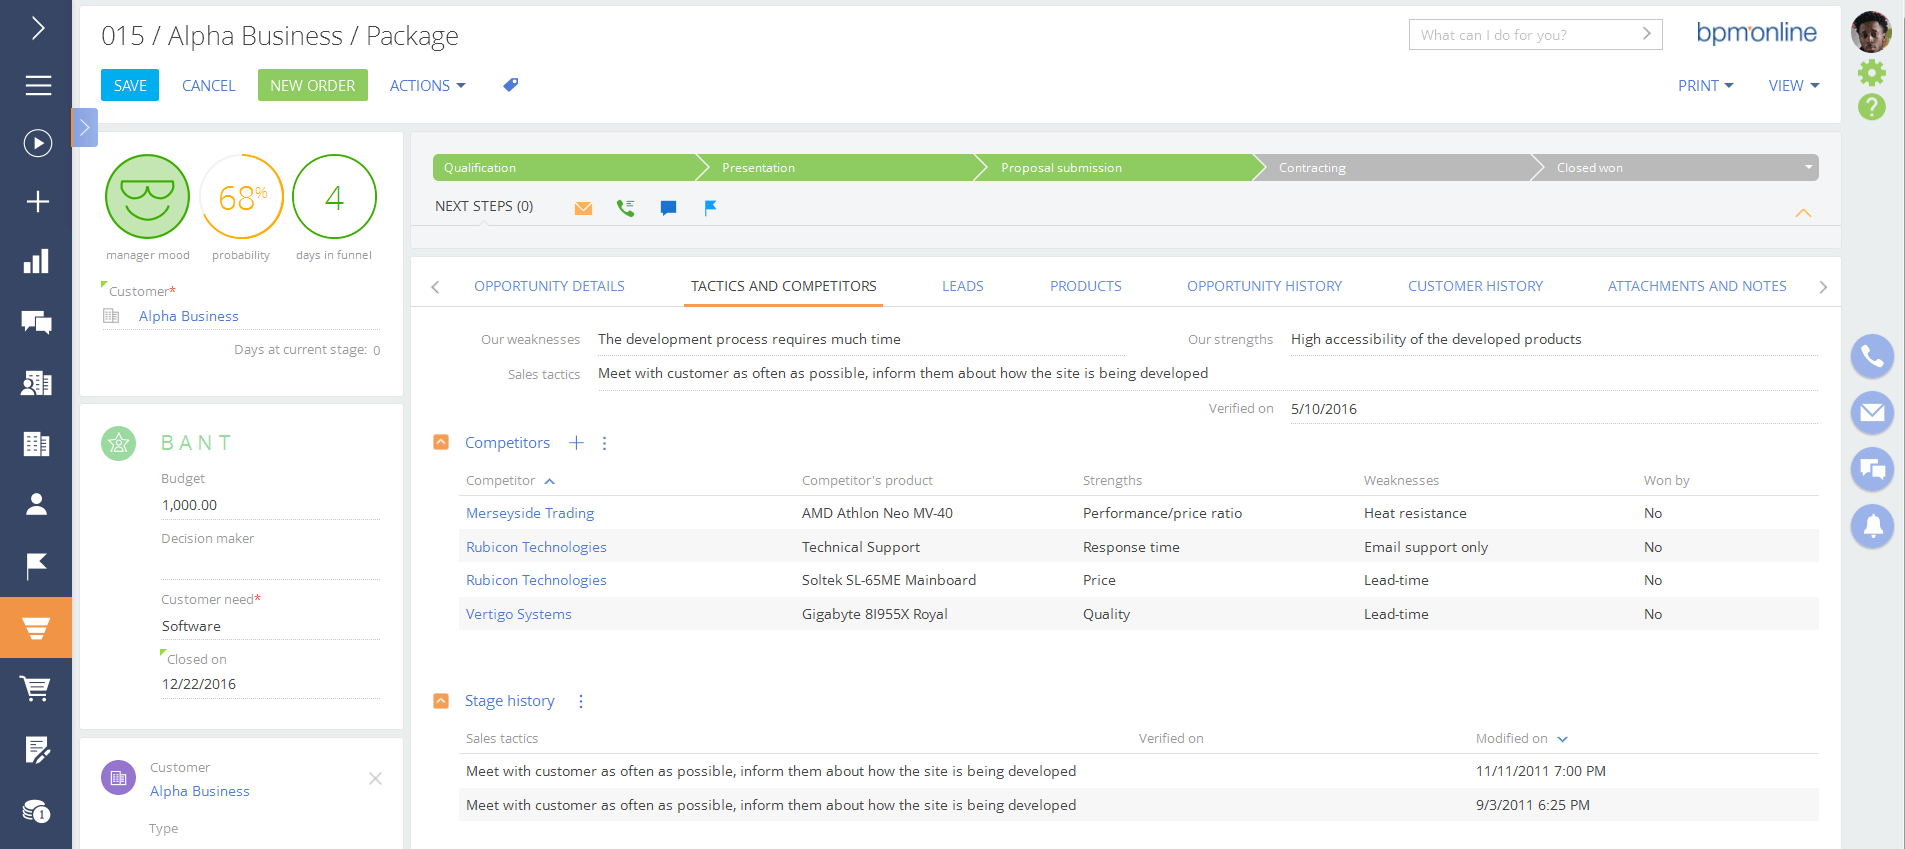The width and height of the screenshot is (1905, 849).
Task: Open Competitors detail three-dot menu
Action: (x=604, y=443)
